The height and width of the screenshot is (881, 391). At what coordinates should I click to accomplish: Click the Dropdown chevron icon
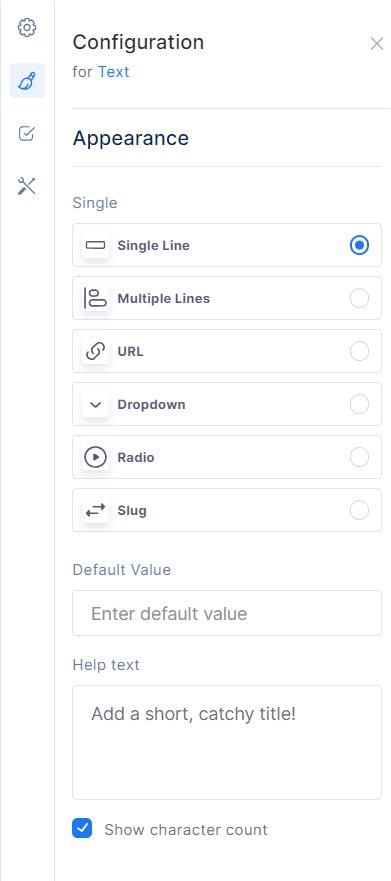coord(96,404)
